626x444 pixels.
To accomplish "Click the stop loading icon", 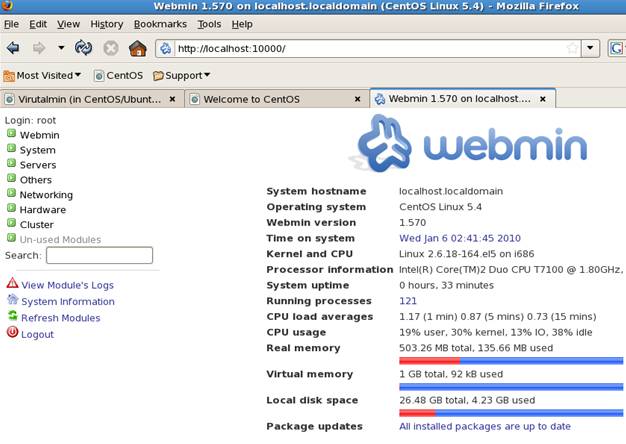I will (111, 48).
